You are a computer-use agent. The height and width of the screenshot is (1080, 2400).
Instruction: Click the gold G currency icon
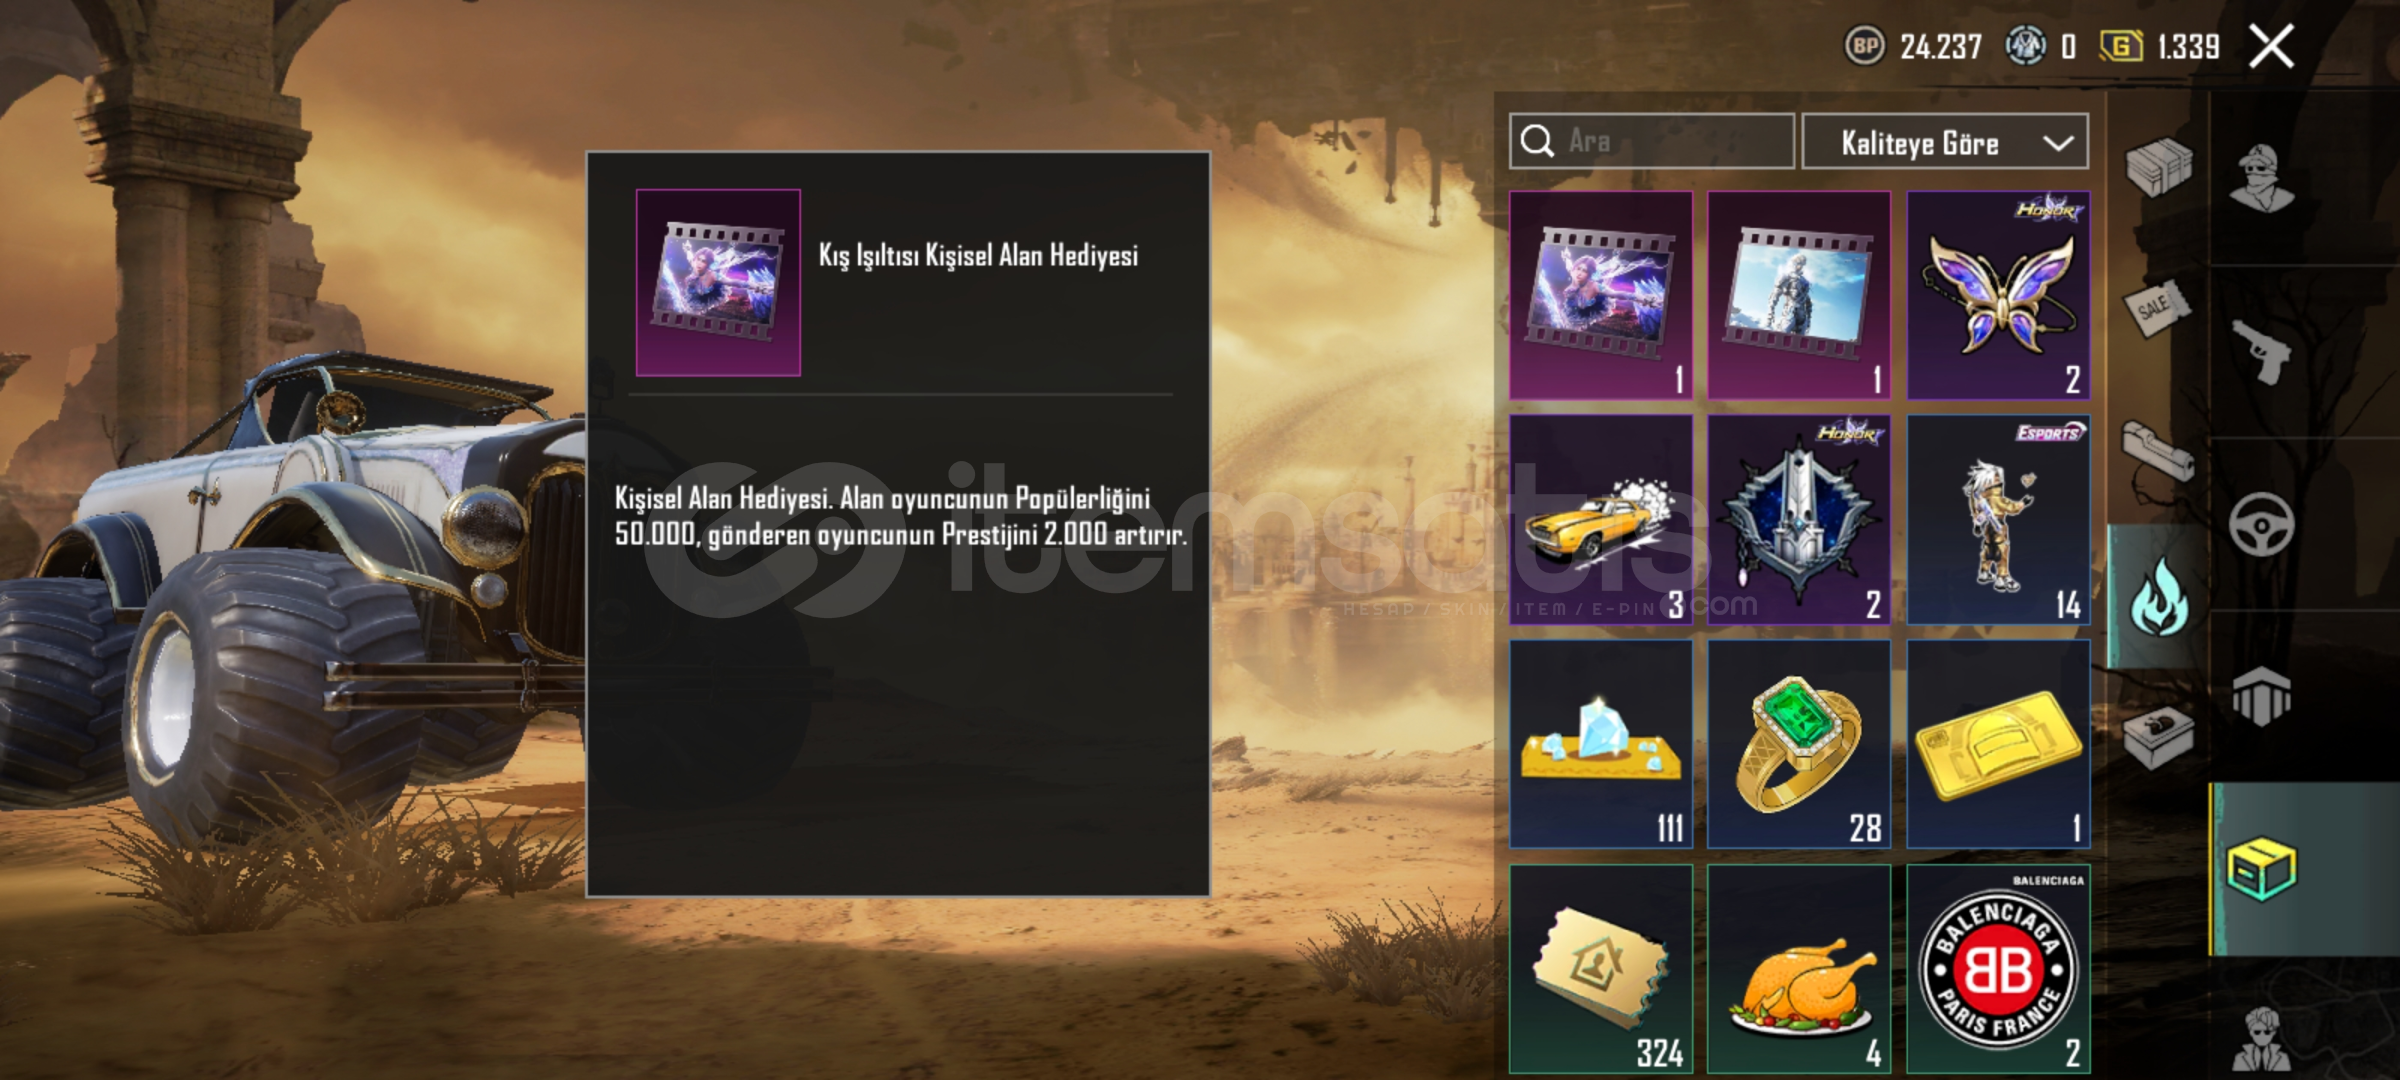click(x=2121, y=46)
